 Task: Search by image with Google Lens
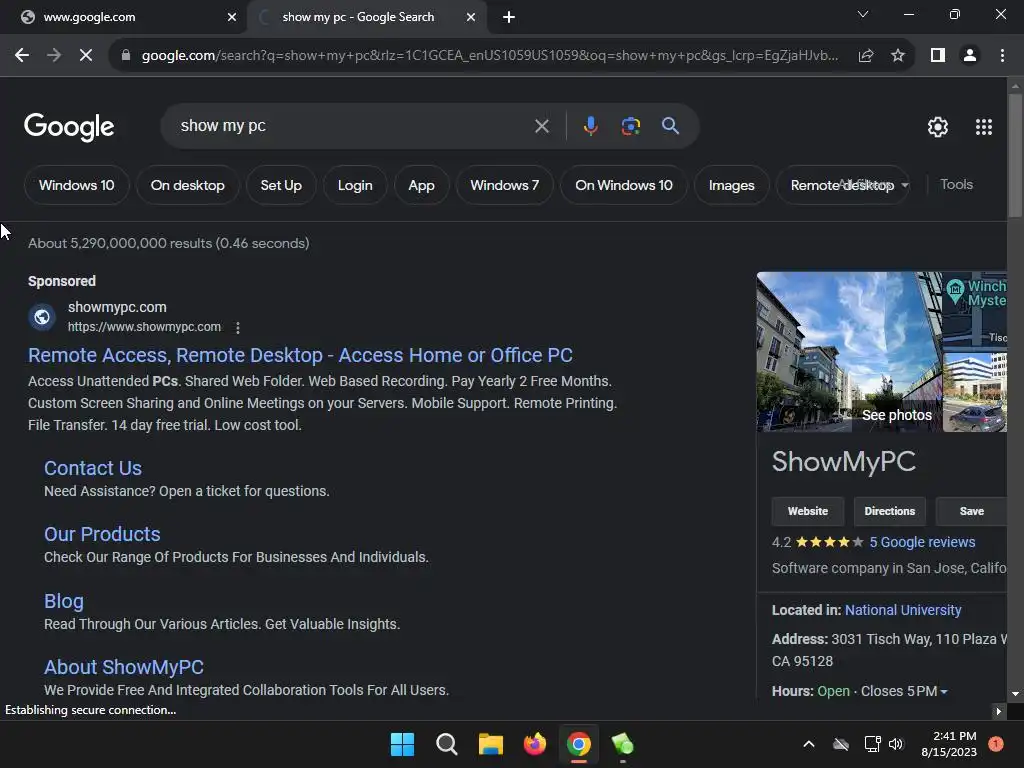click(x=630, y=126)
